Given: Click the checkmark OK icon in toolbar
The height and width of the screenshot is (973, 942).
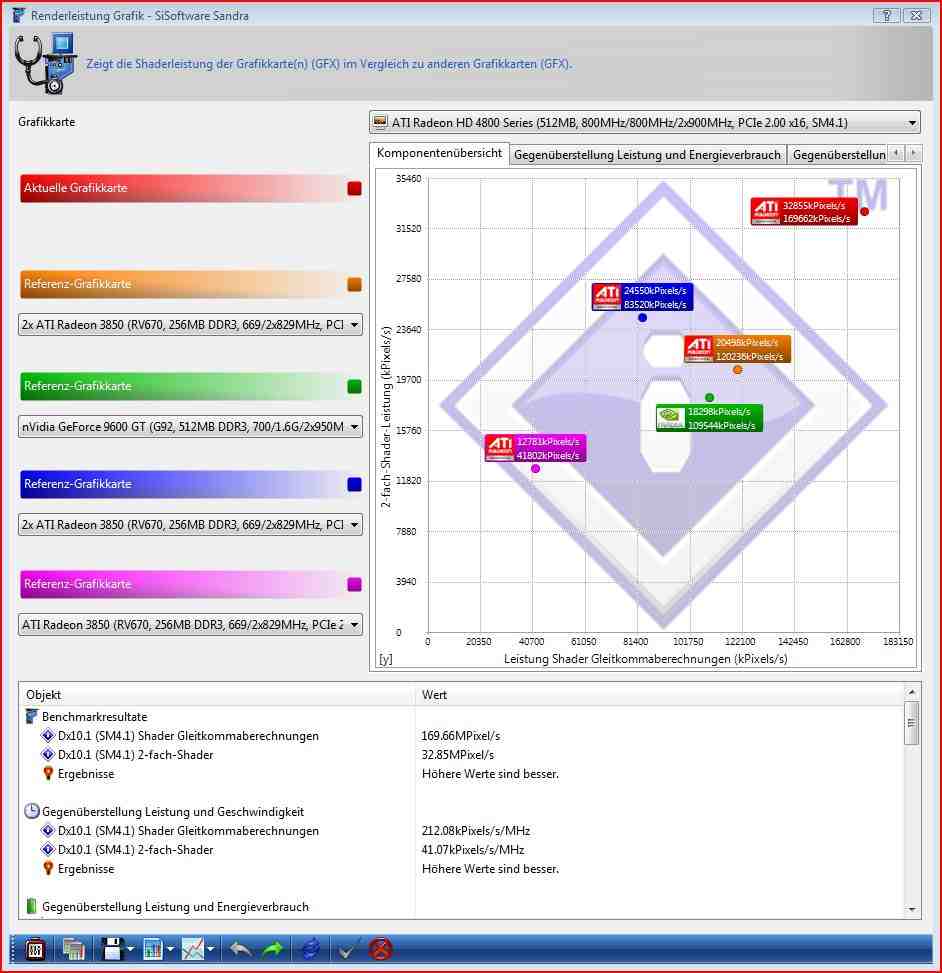Looking at the screenshot, I should [x=348, y=949].
